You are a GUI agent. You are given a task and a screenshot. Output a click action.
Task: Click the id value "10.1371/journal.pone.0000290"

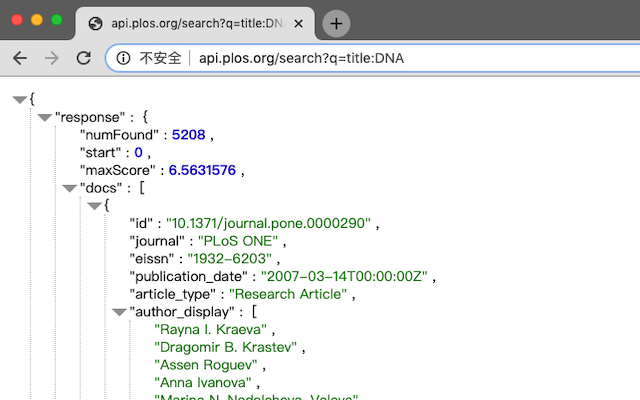tap(268, 223)
